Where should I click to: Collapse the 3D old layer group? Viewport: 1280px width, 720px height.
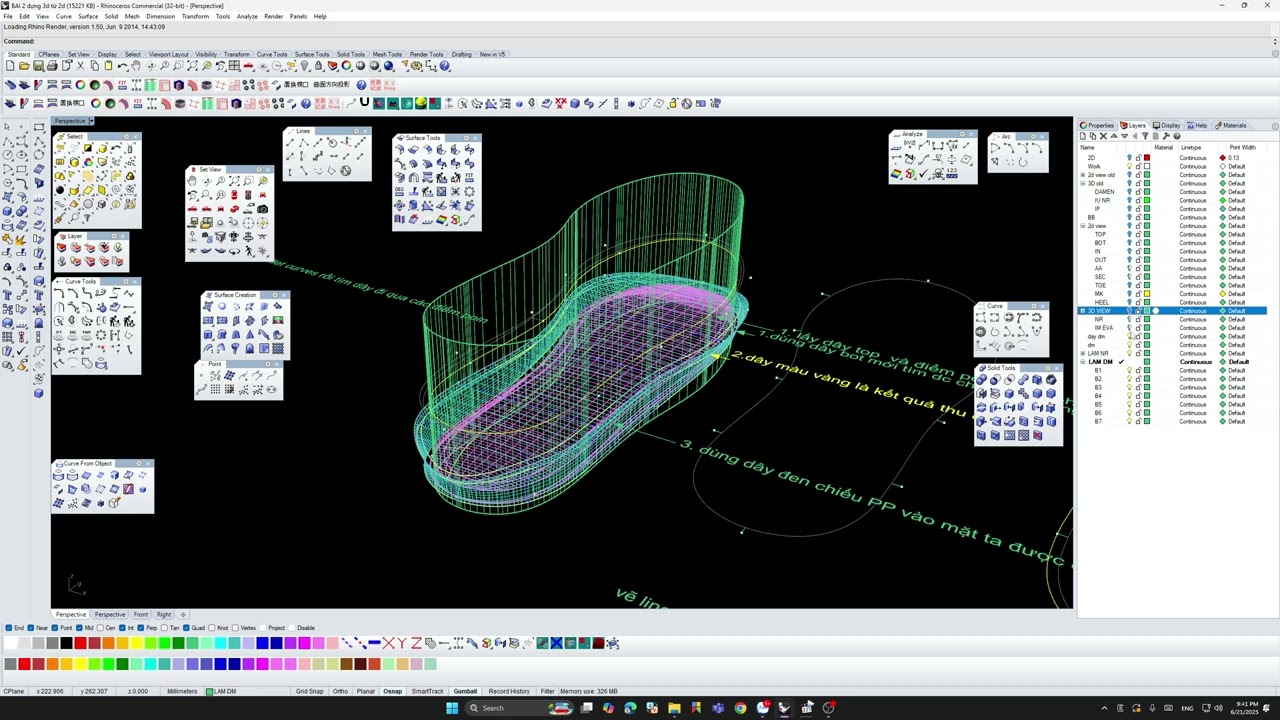click(1083, 183)
